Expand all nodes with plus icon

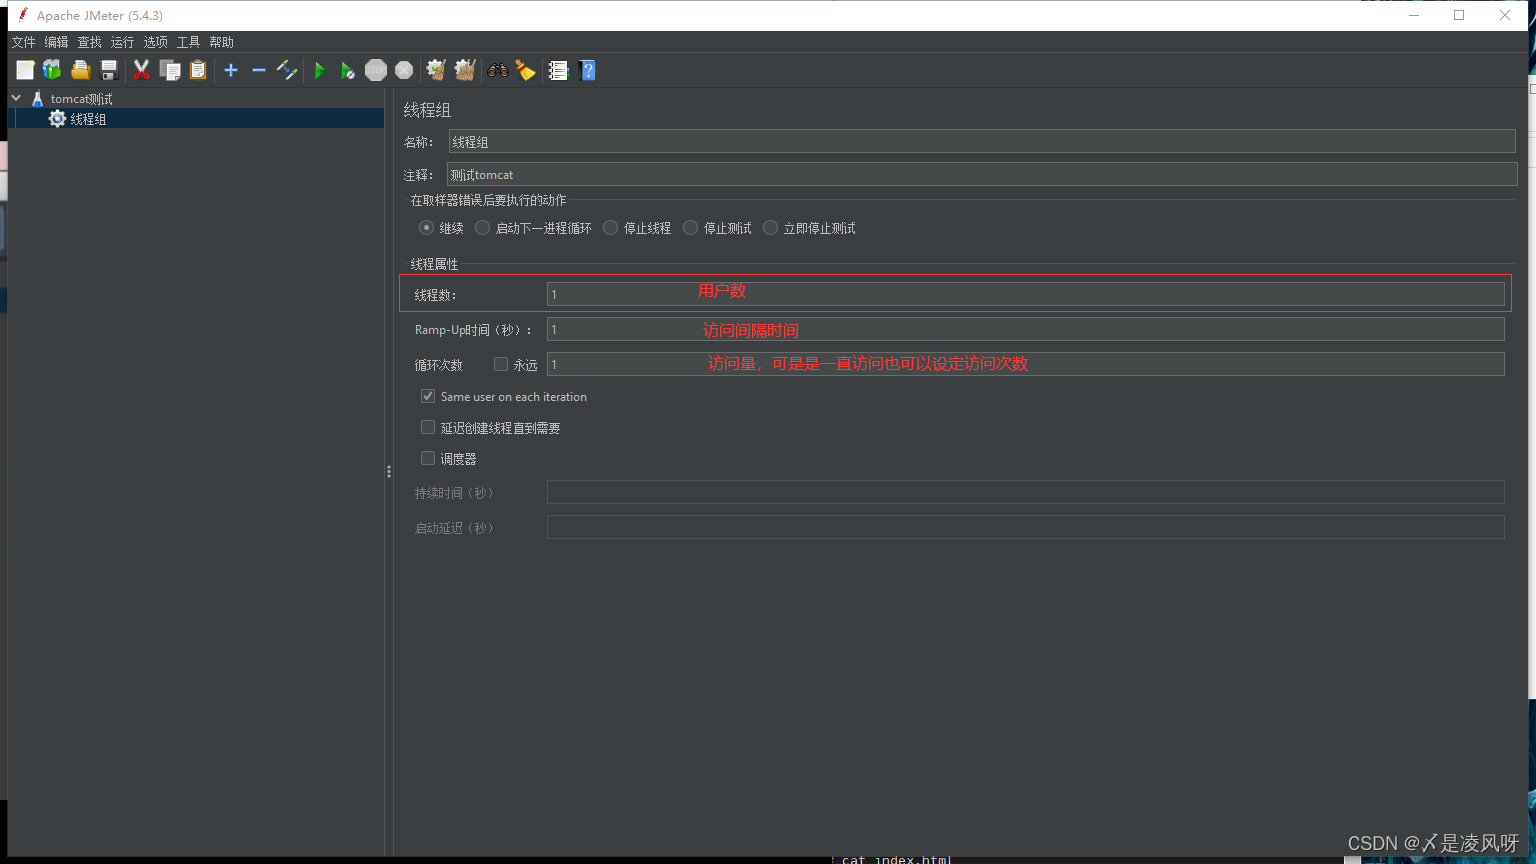231,70
